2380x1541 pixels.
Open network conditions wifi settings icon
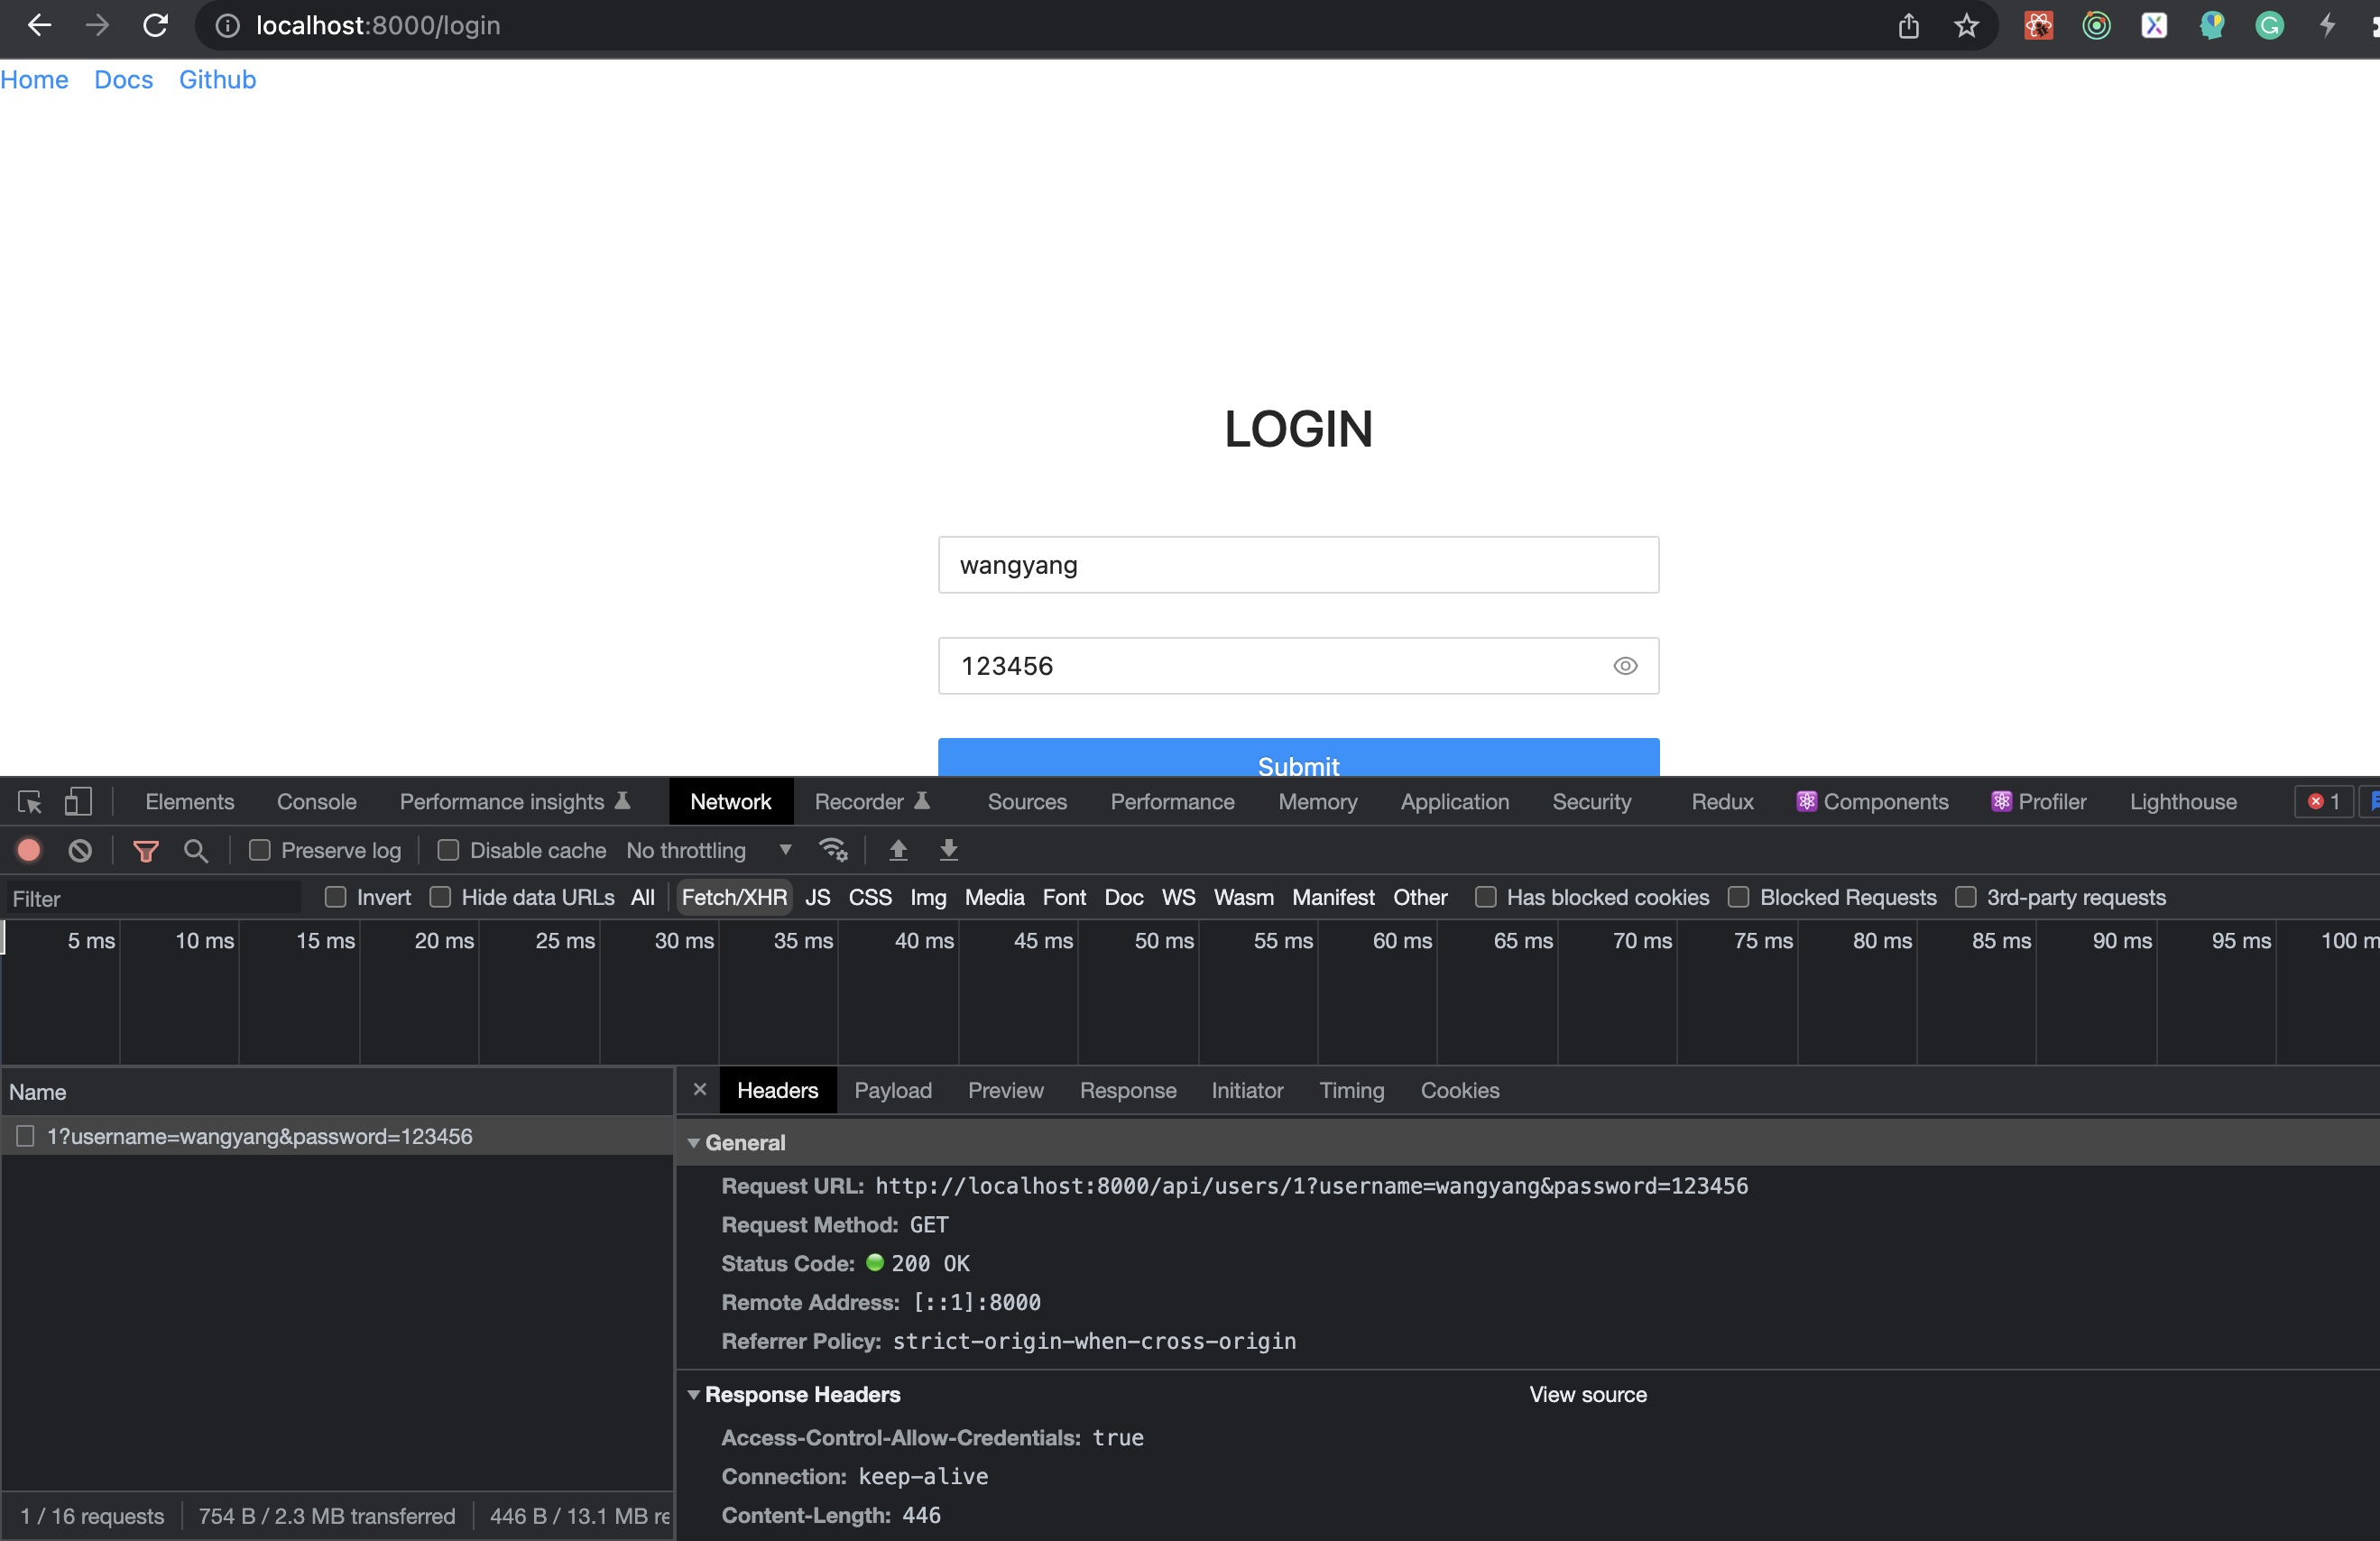833,850
